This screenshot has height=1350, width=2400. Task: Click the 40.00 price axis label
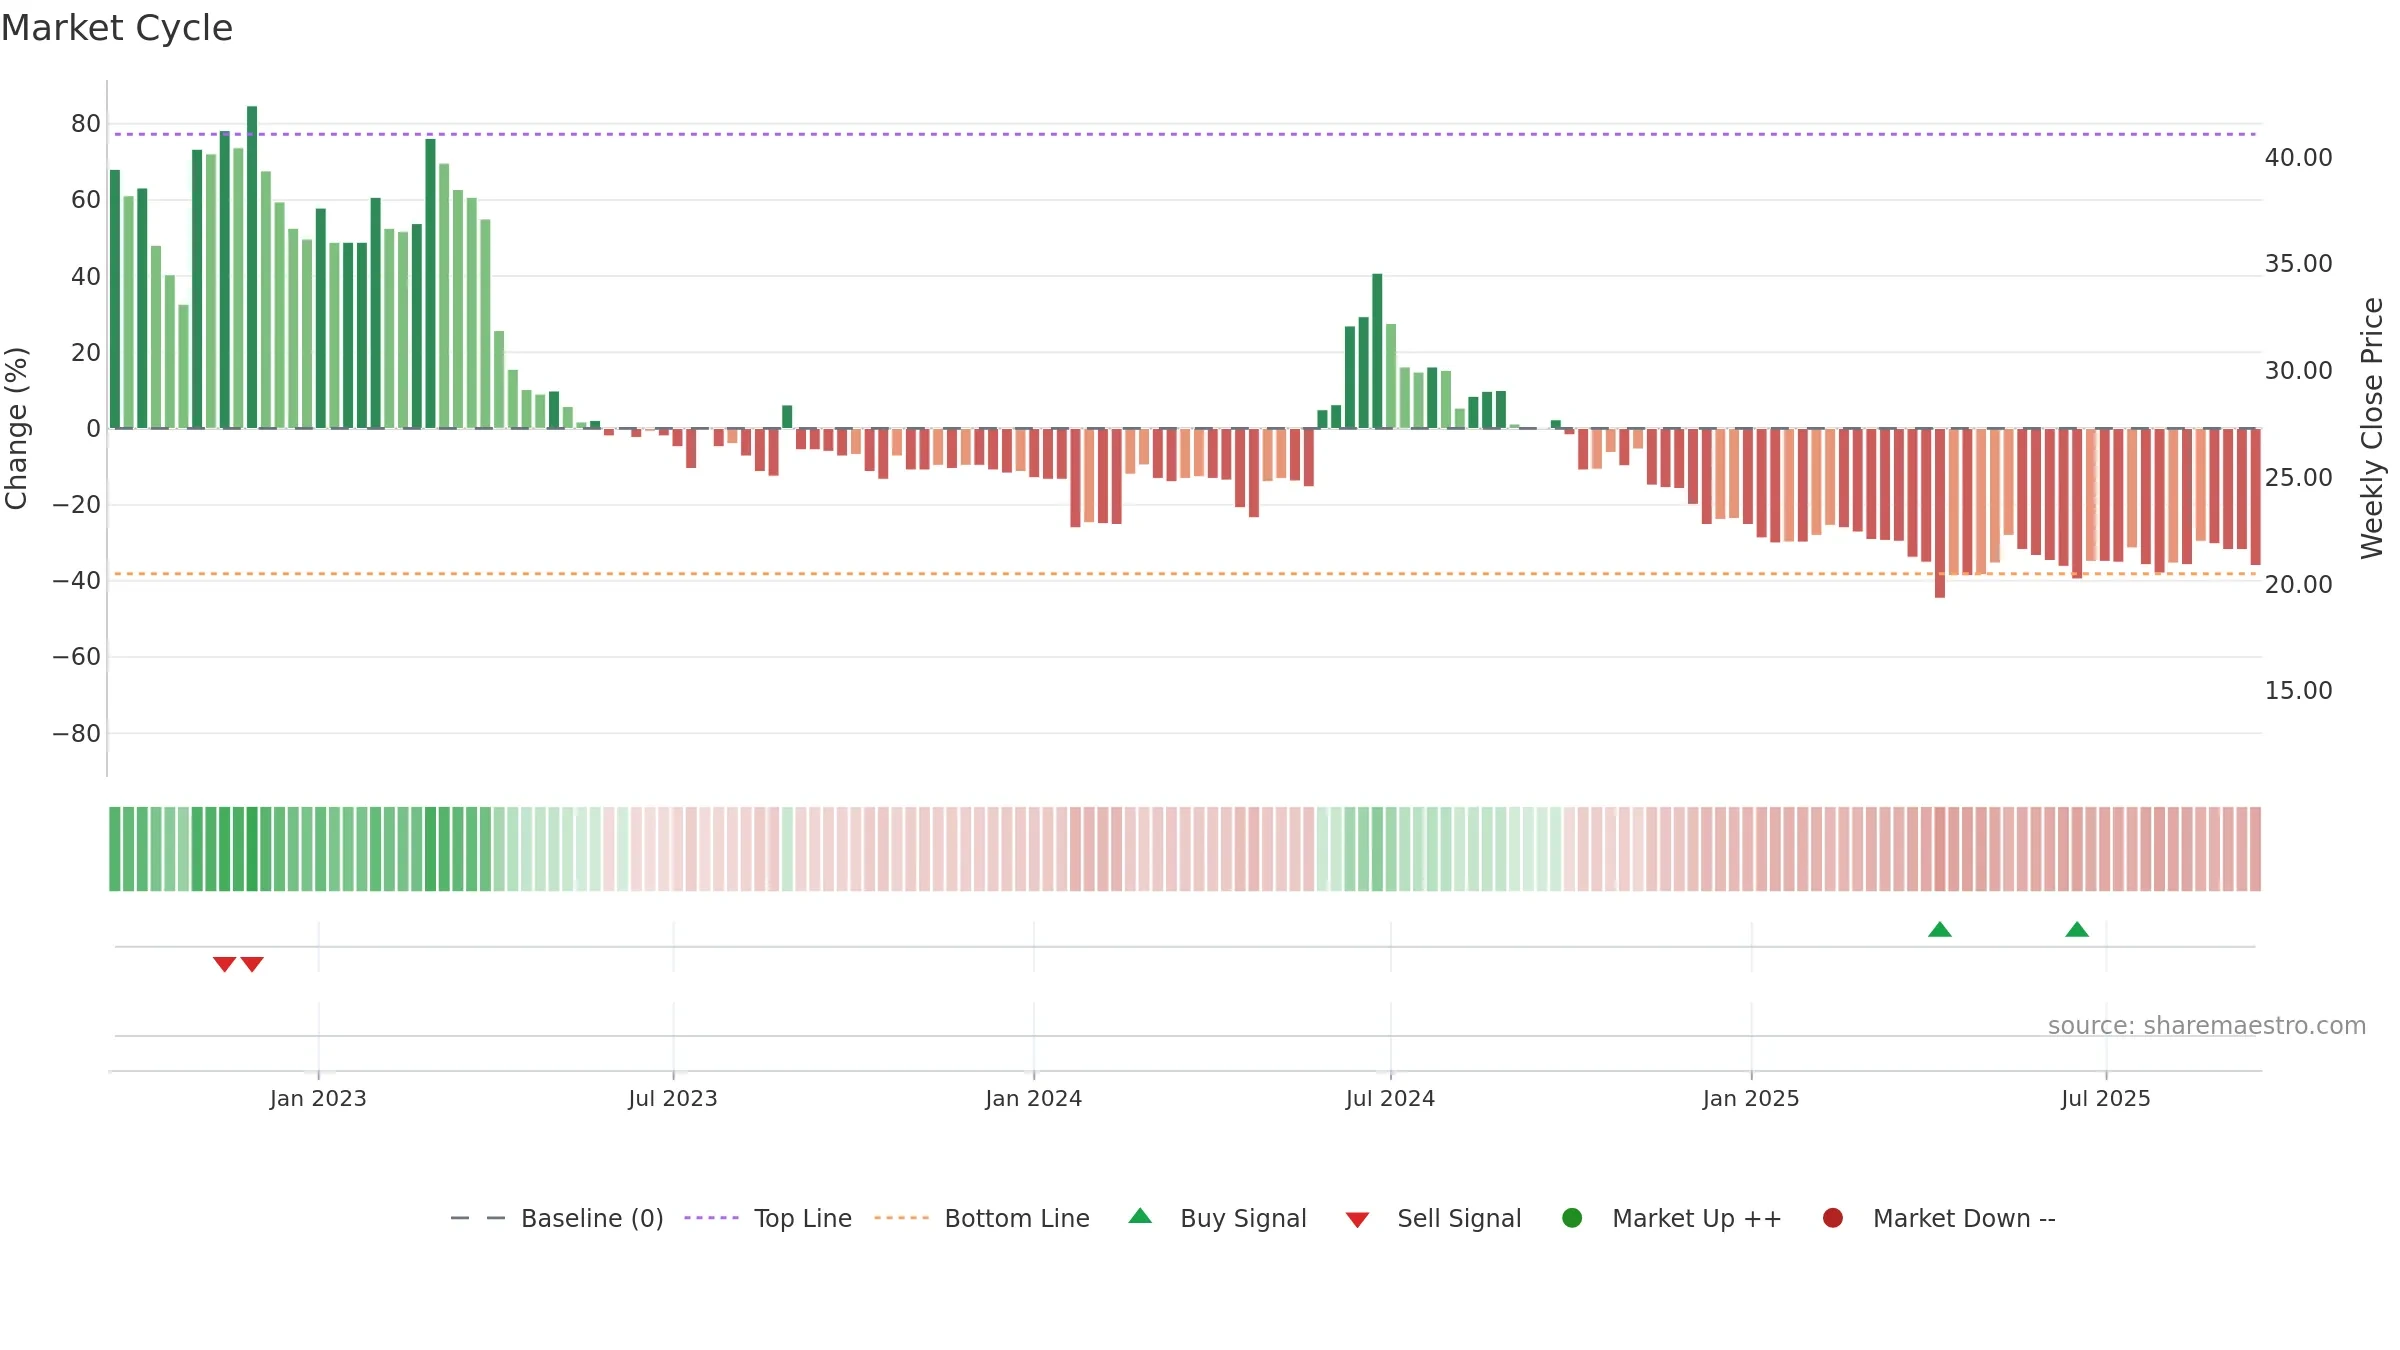click(x=2298, y=158)
